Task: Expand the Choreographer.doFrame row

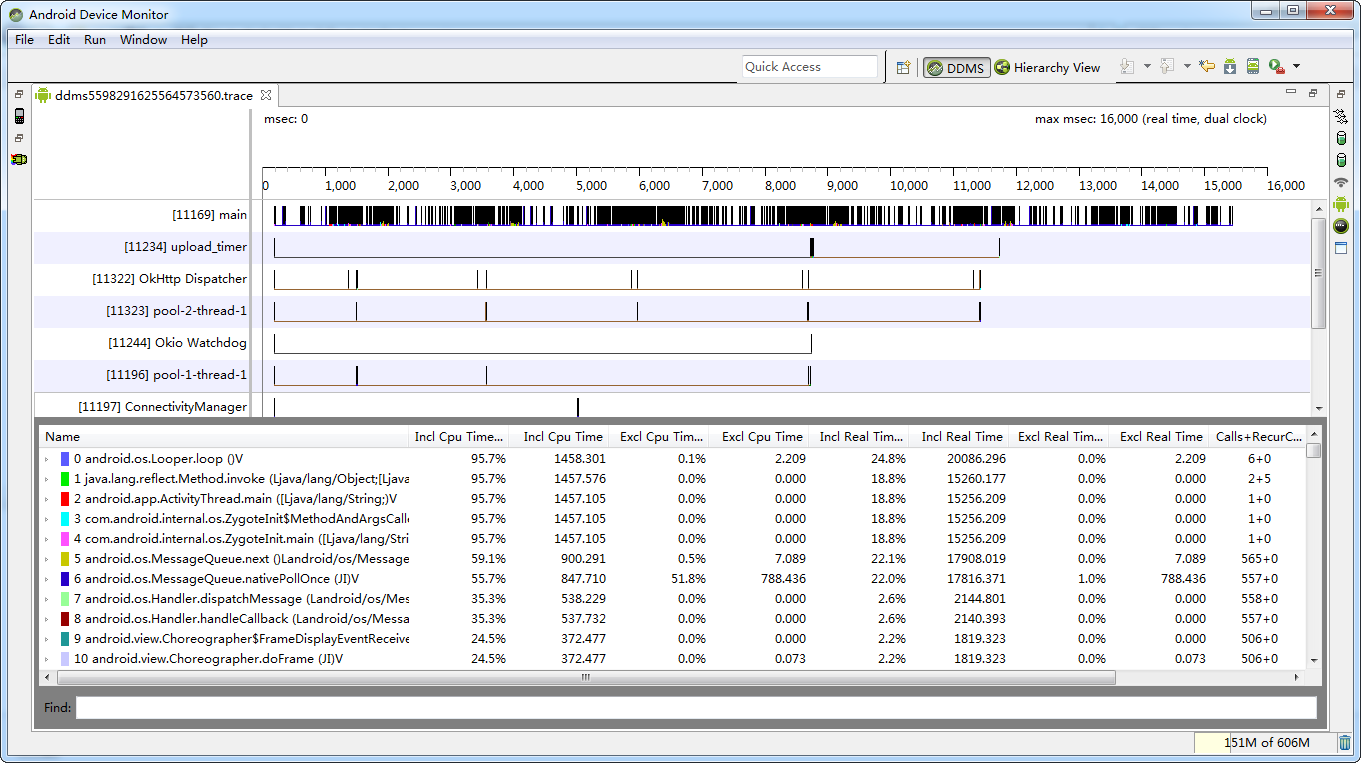Action: tap(46, 659)
